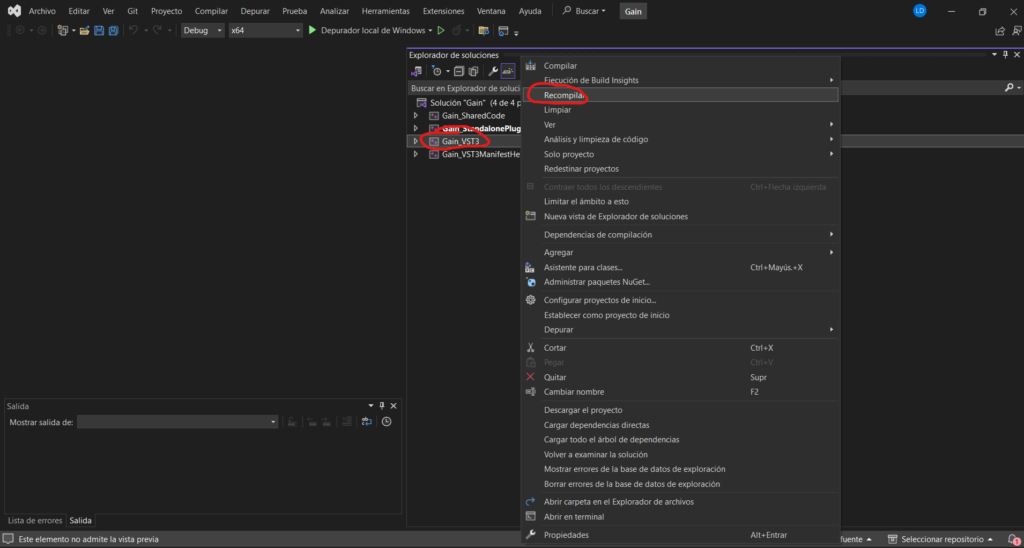Image resolution: width=1024 pixels, height=548 pixels.
Task: Open the Herramientas menu
Action: click(x=386, y=11)
